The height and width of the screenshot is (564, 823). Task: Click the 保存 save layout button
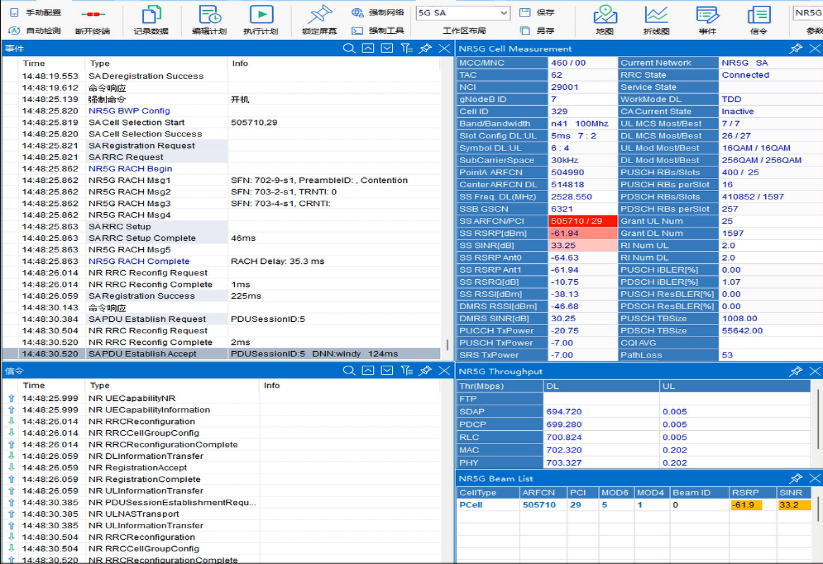point(537,13)
